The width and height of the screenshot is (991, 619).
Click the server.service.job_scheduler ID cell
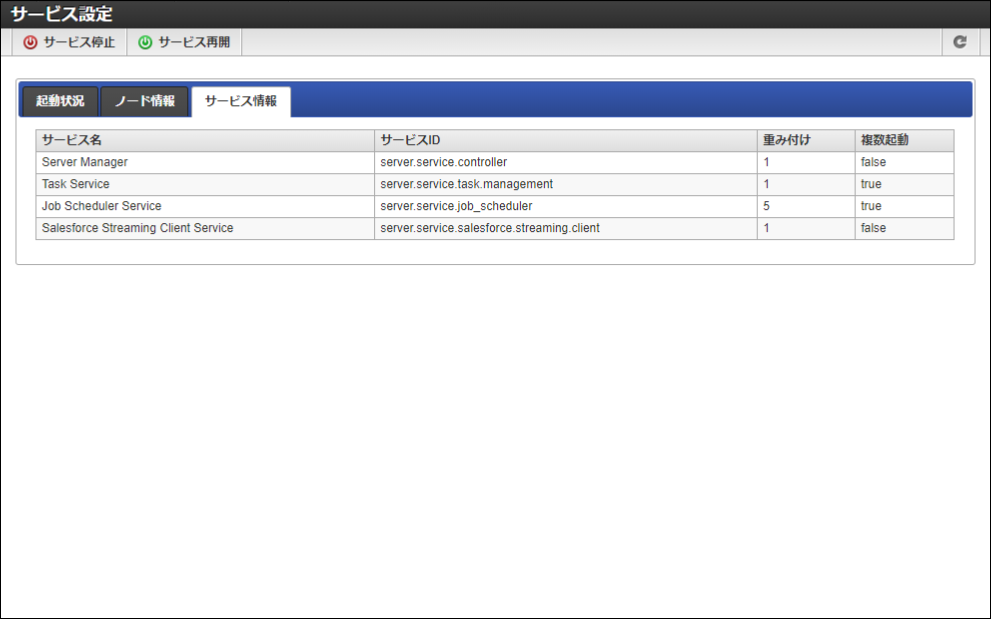point(566,206)
